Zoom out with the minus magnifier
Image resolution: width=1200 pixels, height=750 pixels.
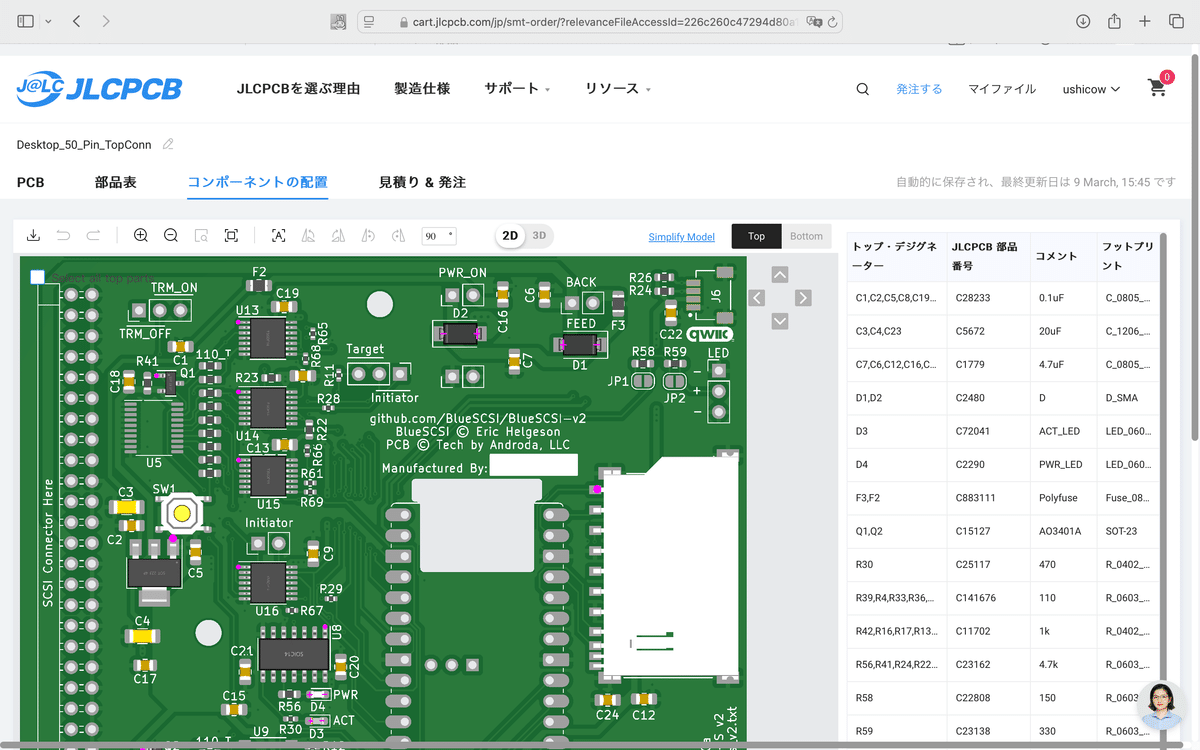[171, 236]
